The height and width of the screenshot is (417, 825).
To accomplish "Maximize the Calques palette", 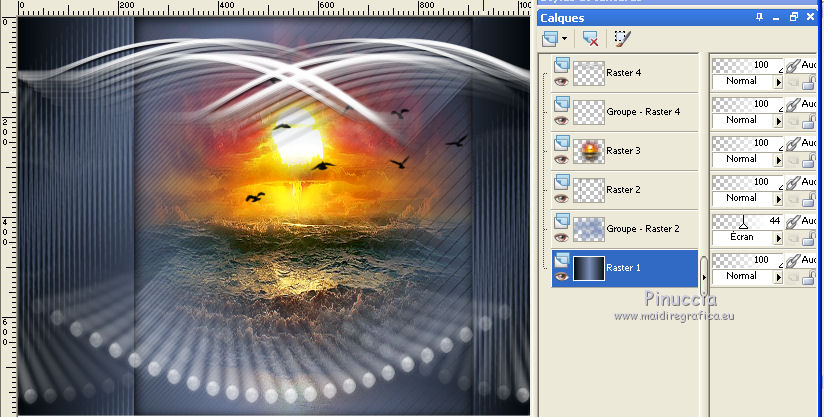I will click(x=793, y=17).
